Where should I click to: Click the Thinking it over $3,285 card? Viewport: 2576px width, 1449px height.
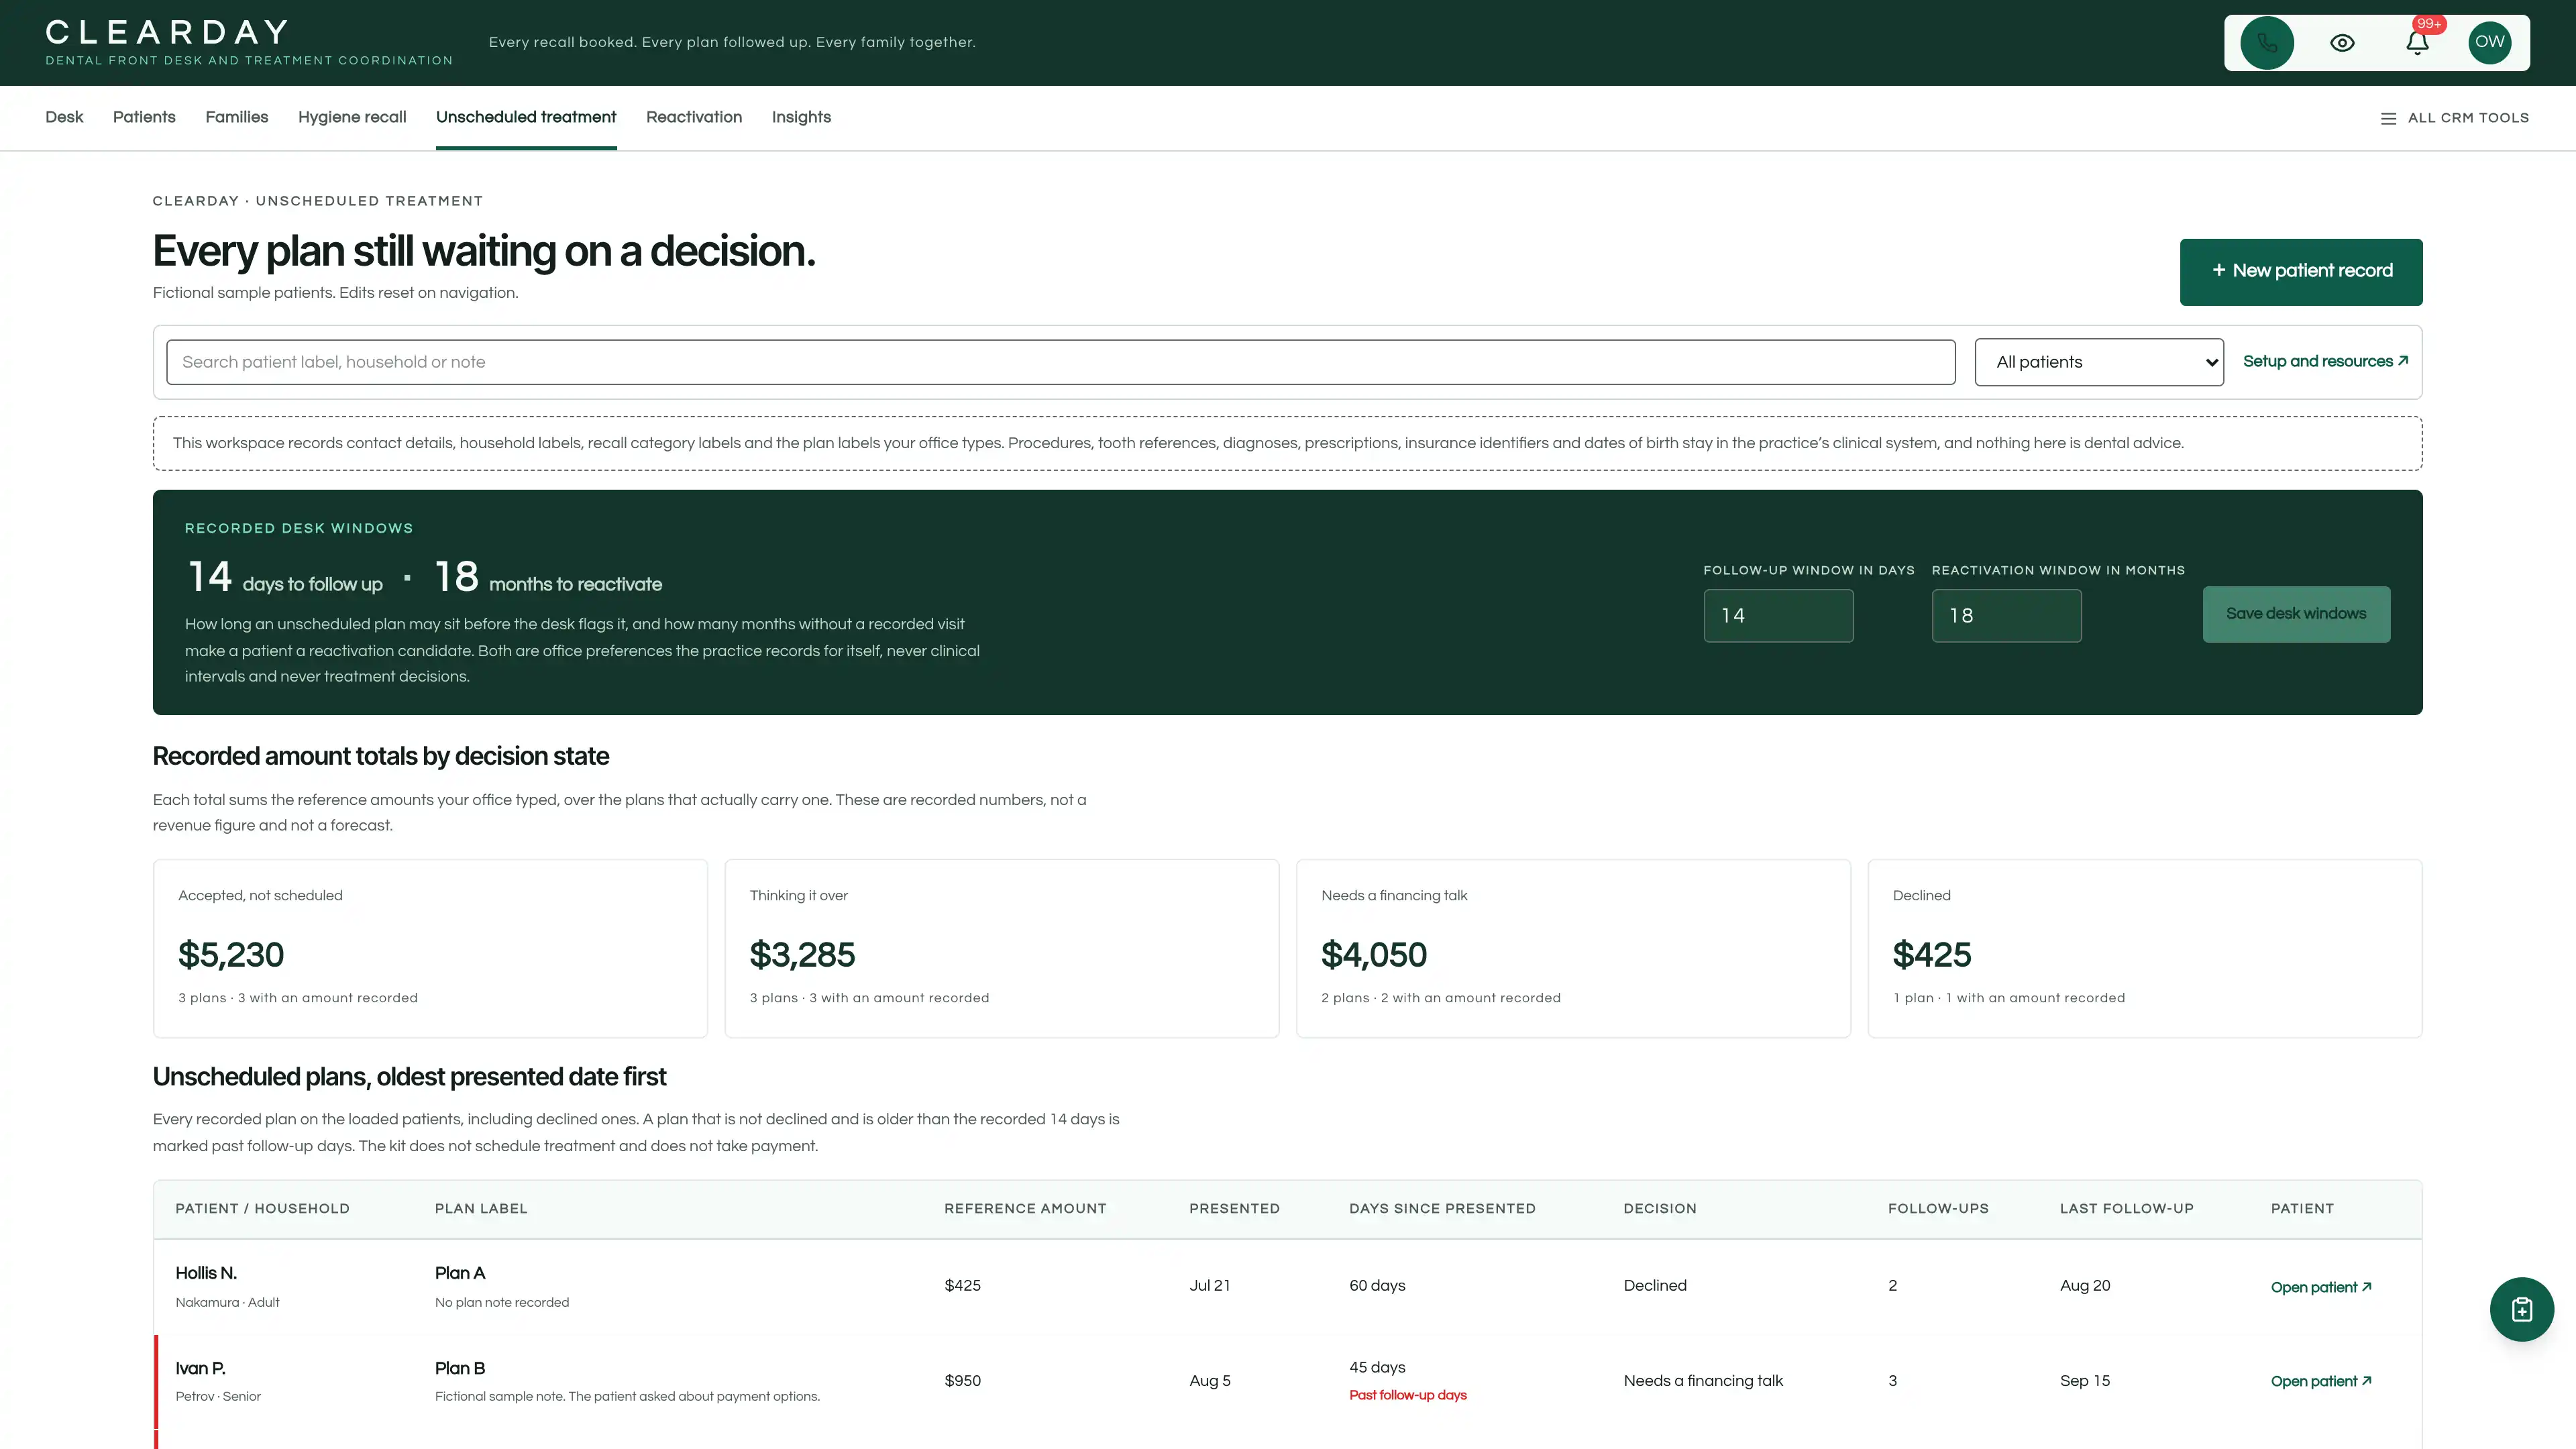coord(1002,948)
